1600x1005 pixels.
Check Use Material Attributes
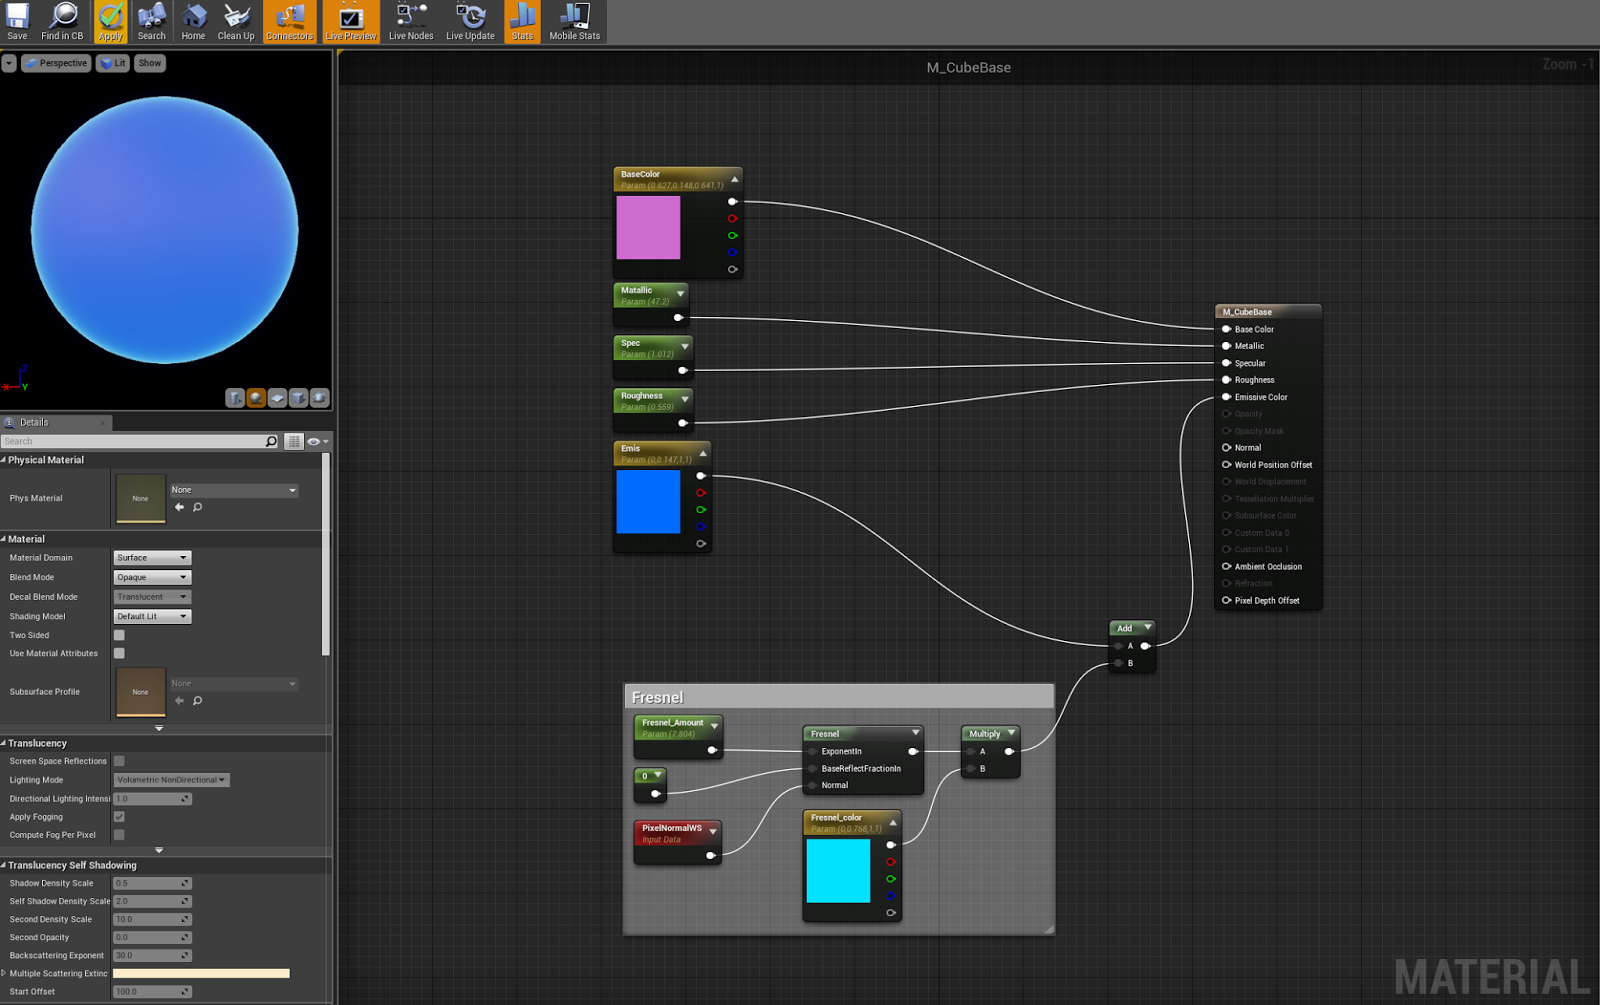point(119,653)
